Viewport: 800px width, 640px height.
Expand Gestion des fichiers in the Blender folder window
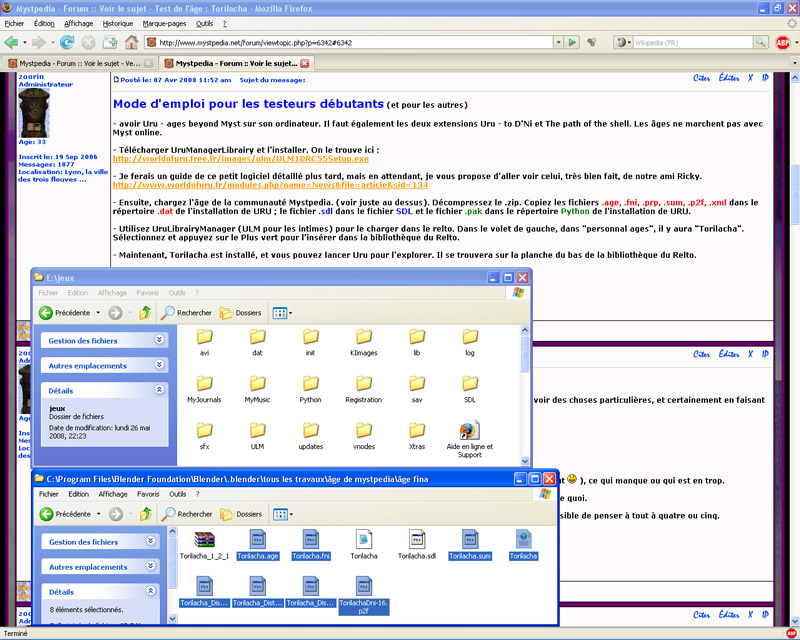(151, 541)
